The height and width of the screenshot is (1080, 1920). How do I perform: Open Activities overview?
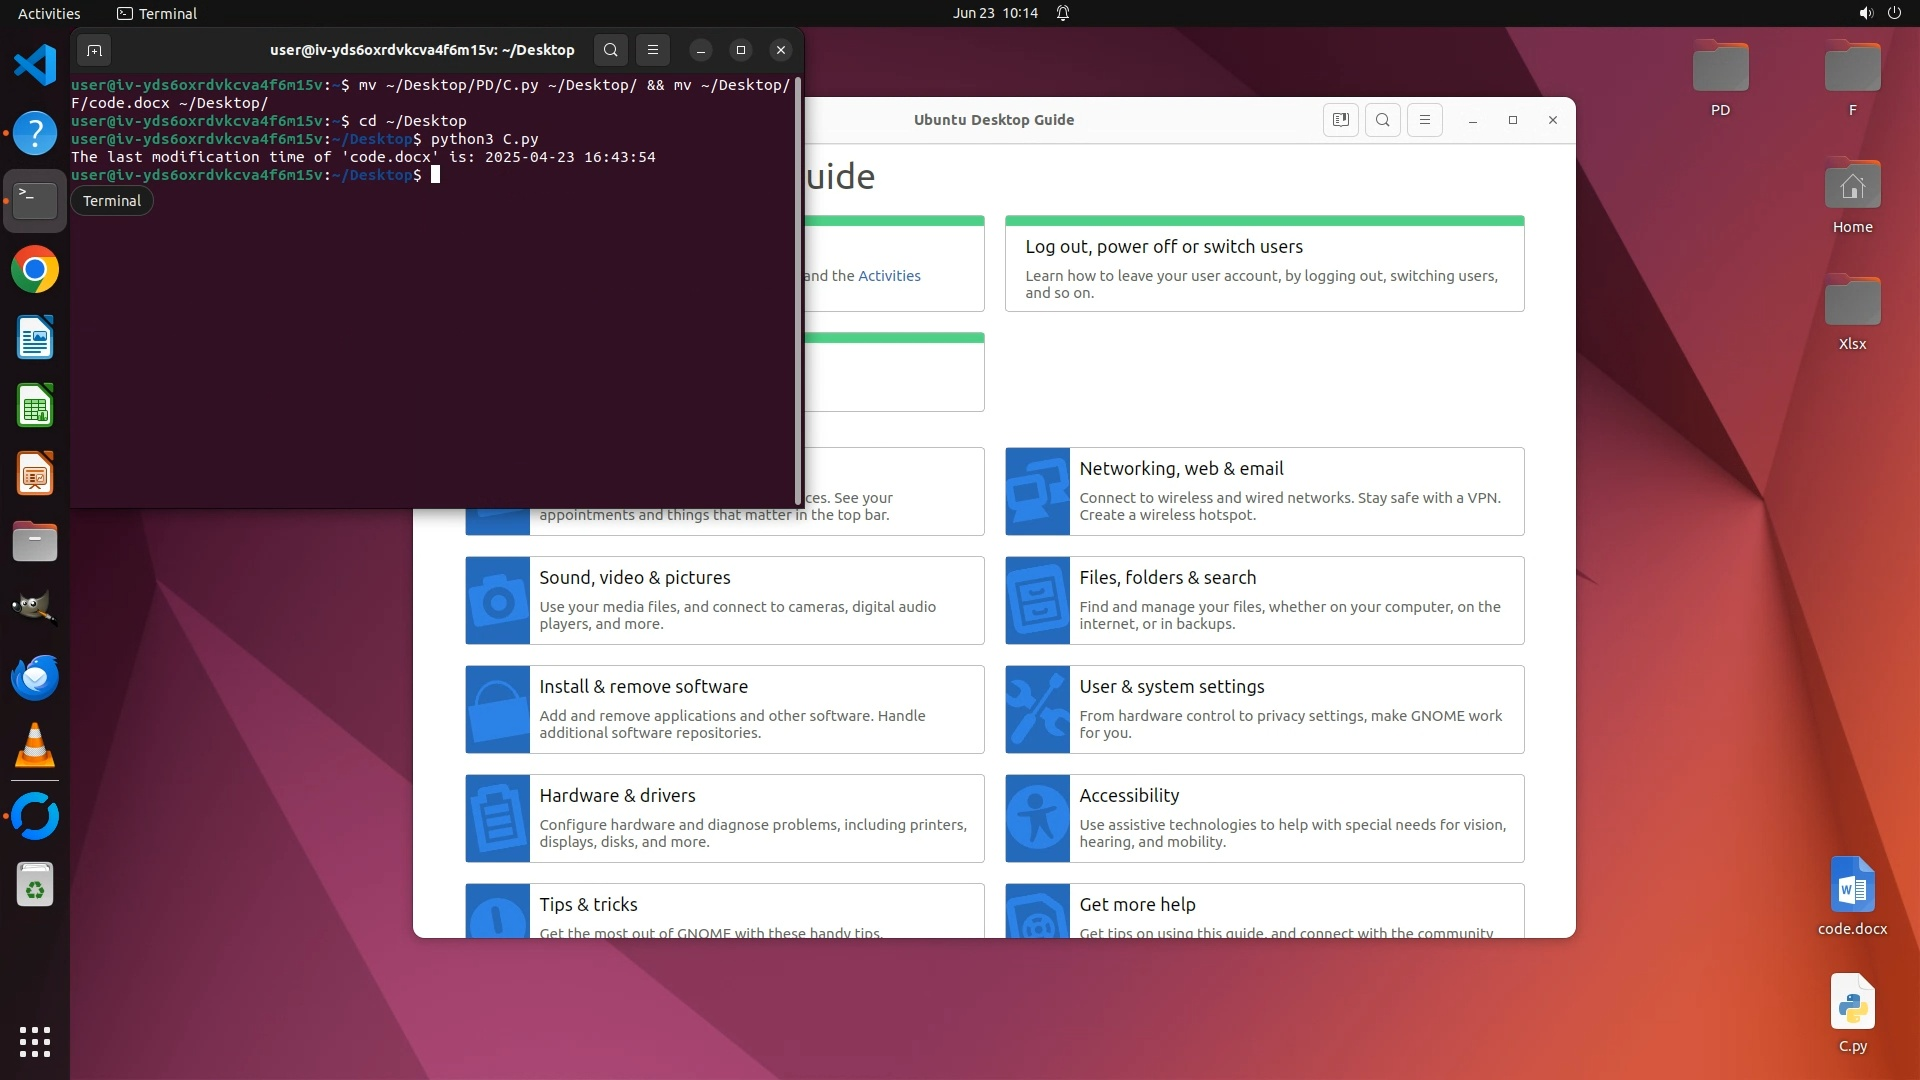(49, 13)
